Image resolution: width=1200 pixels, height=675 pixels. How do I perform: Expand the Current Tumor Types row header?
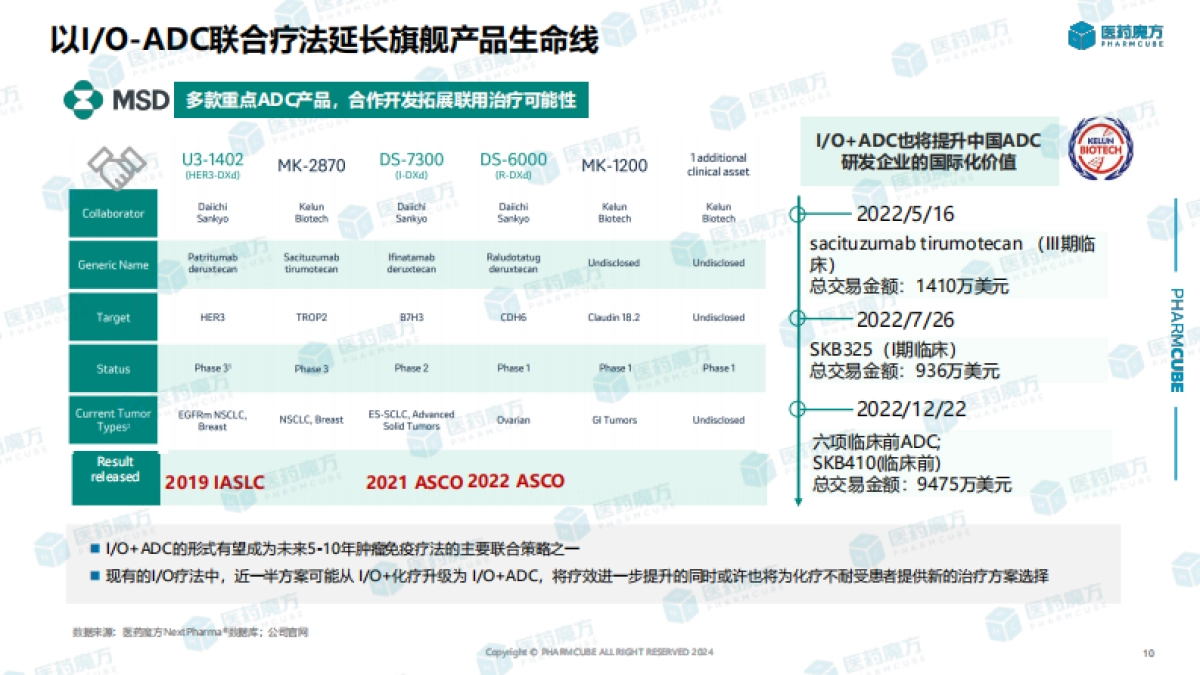click(112, 419)
